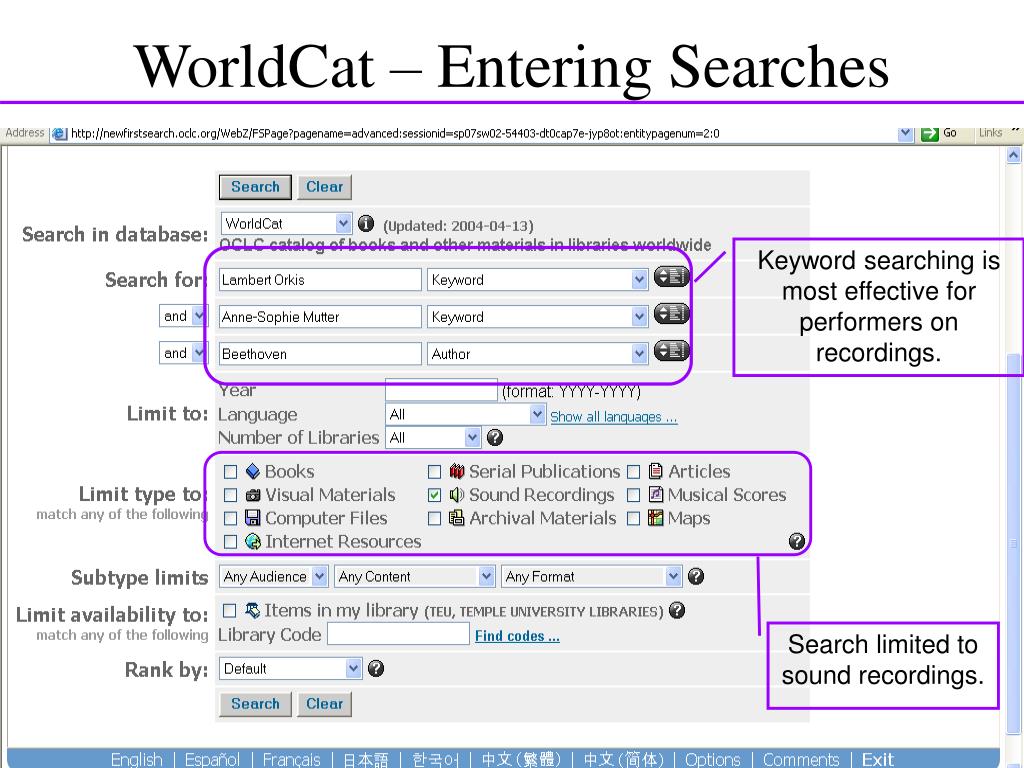Check the Internet Resources checkbox
This screenshot has width=1024, height=768.
(231, 542)
